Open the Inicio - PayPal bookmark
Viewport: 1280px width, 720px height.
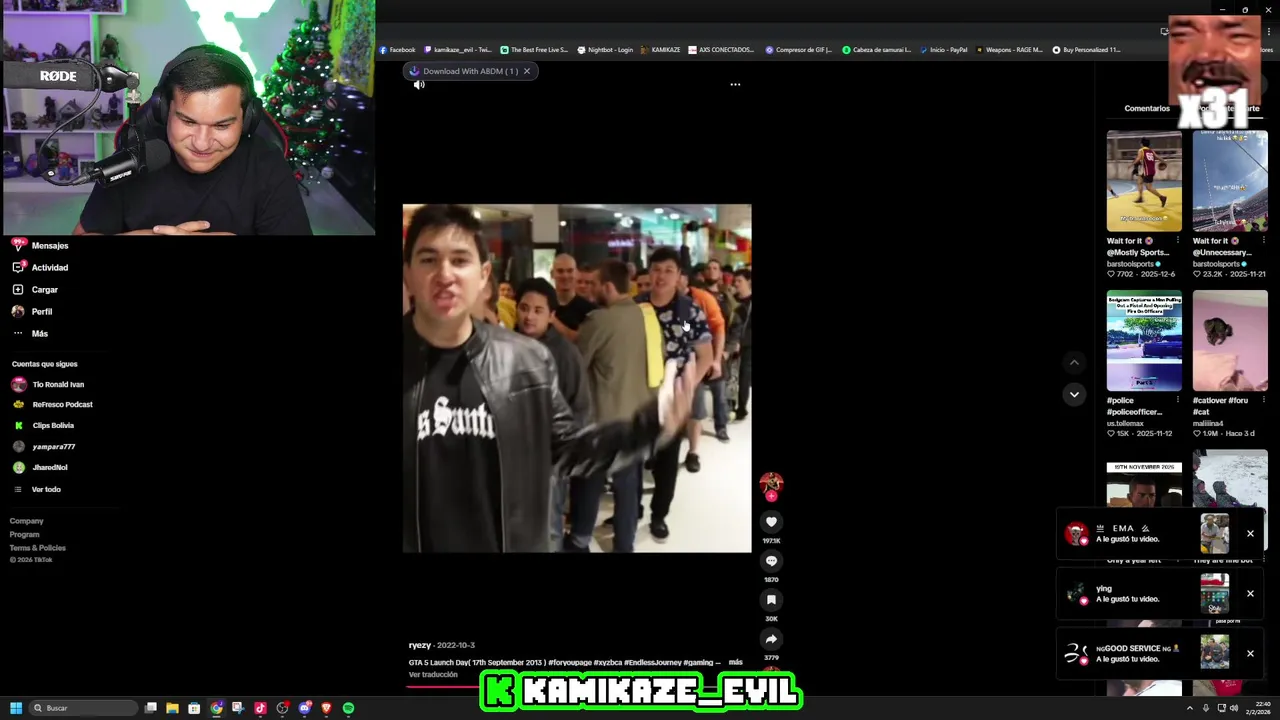tap(943, 50)
